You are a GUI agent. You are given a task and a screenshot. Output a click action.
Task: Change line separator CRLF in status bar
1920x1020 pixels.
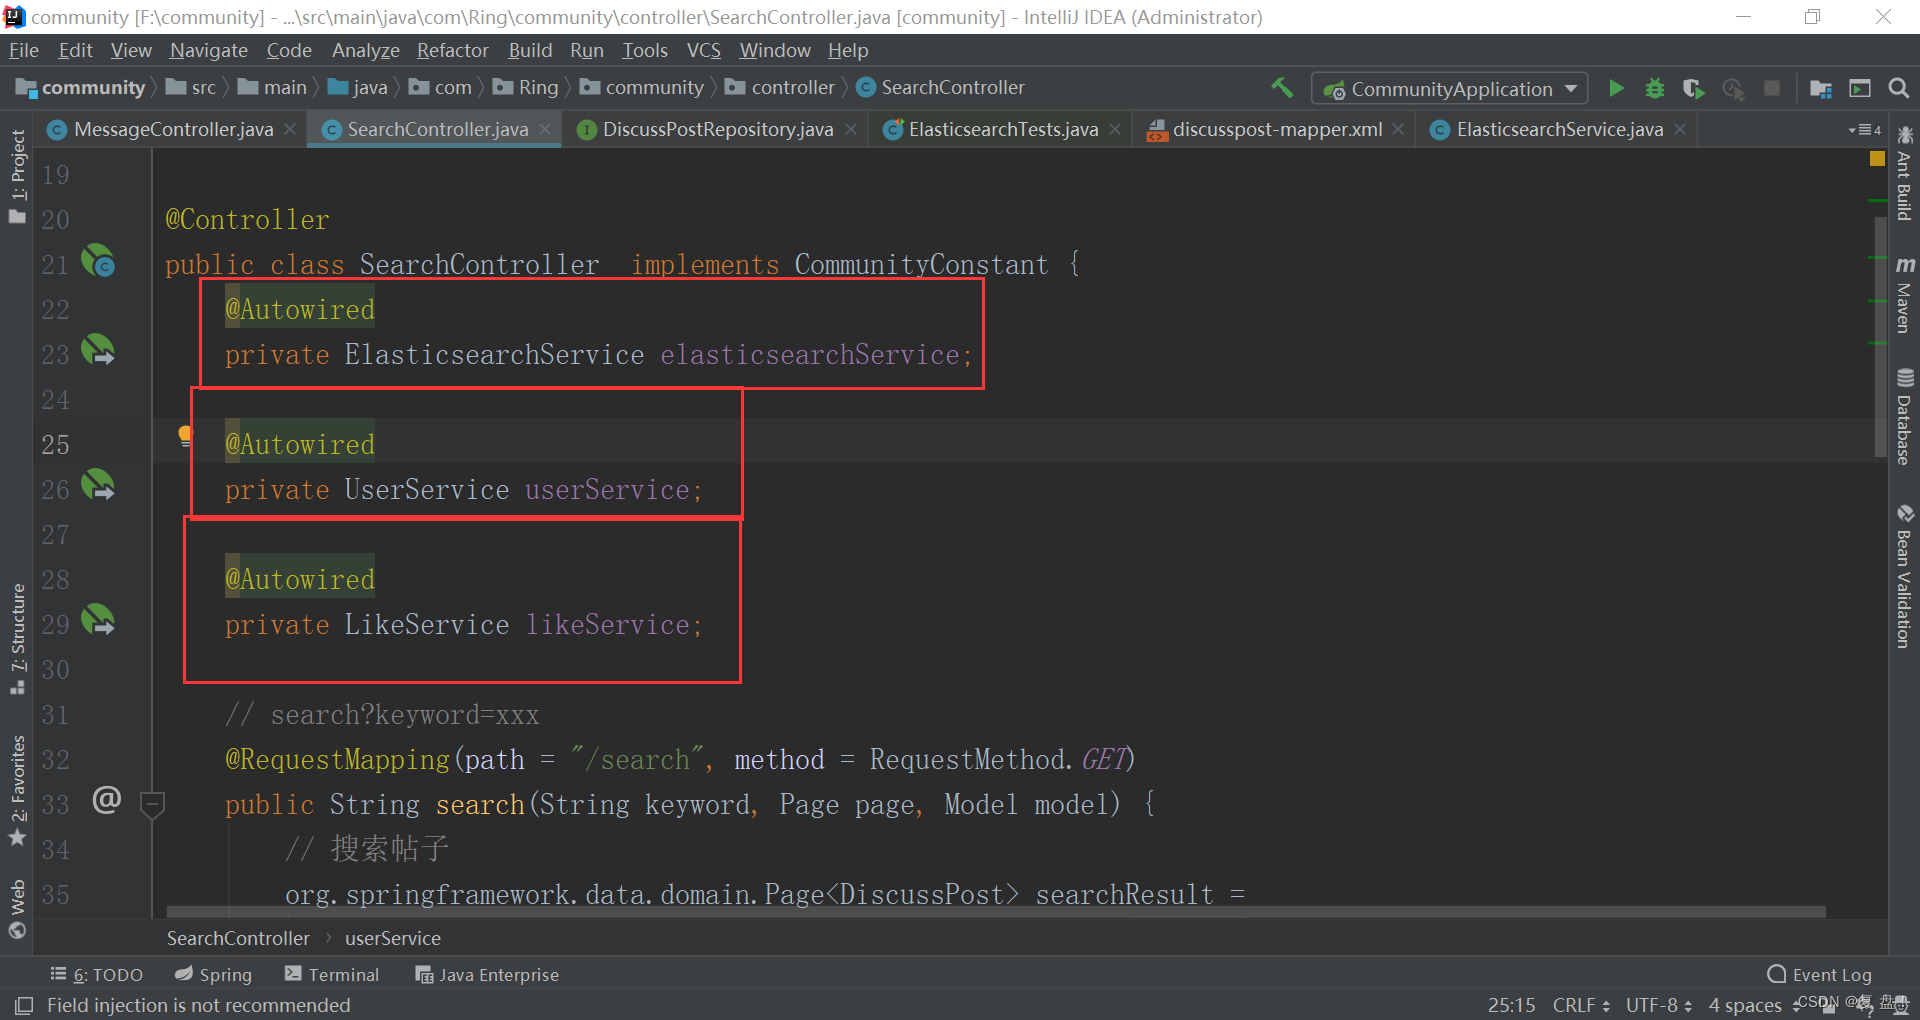click(1581, 1005)
